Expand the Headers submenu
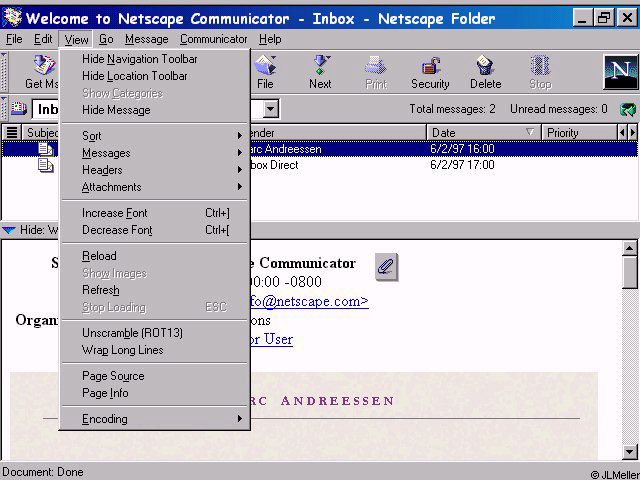Image resolution: width=640 pixels, height=480 pixels. (154, 170)
